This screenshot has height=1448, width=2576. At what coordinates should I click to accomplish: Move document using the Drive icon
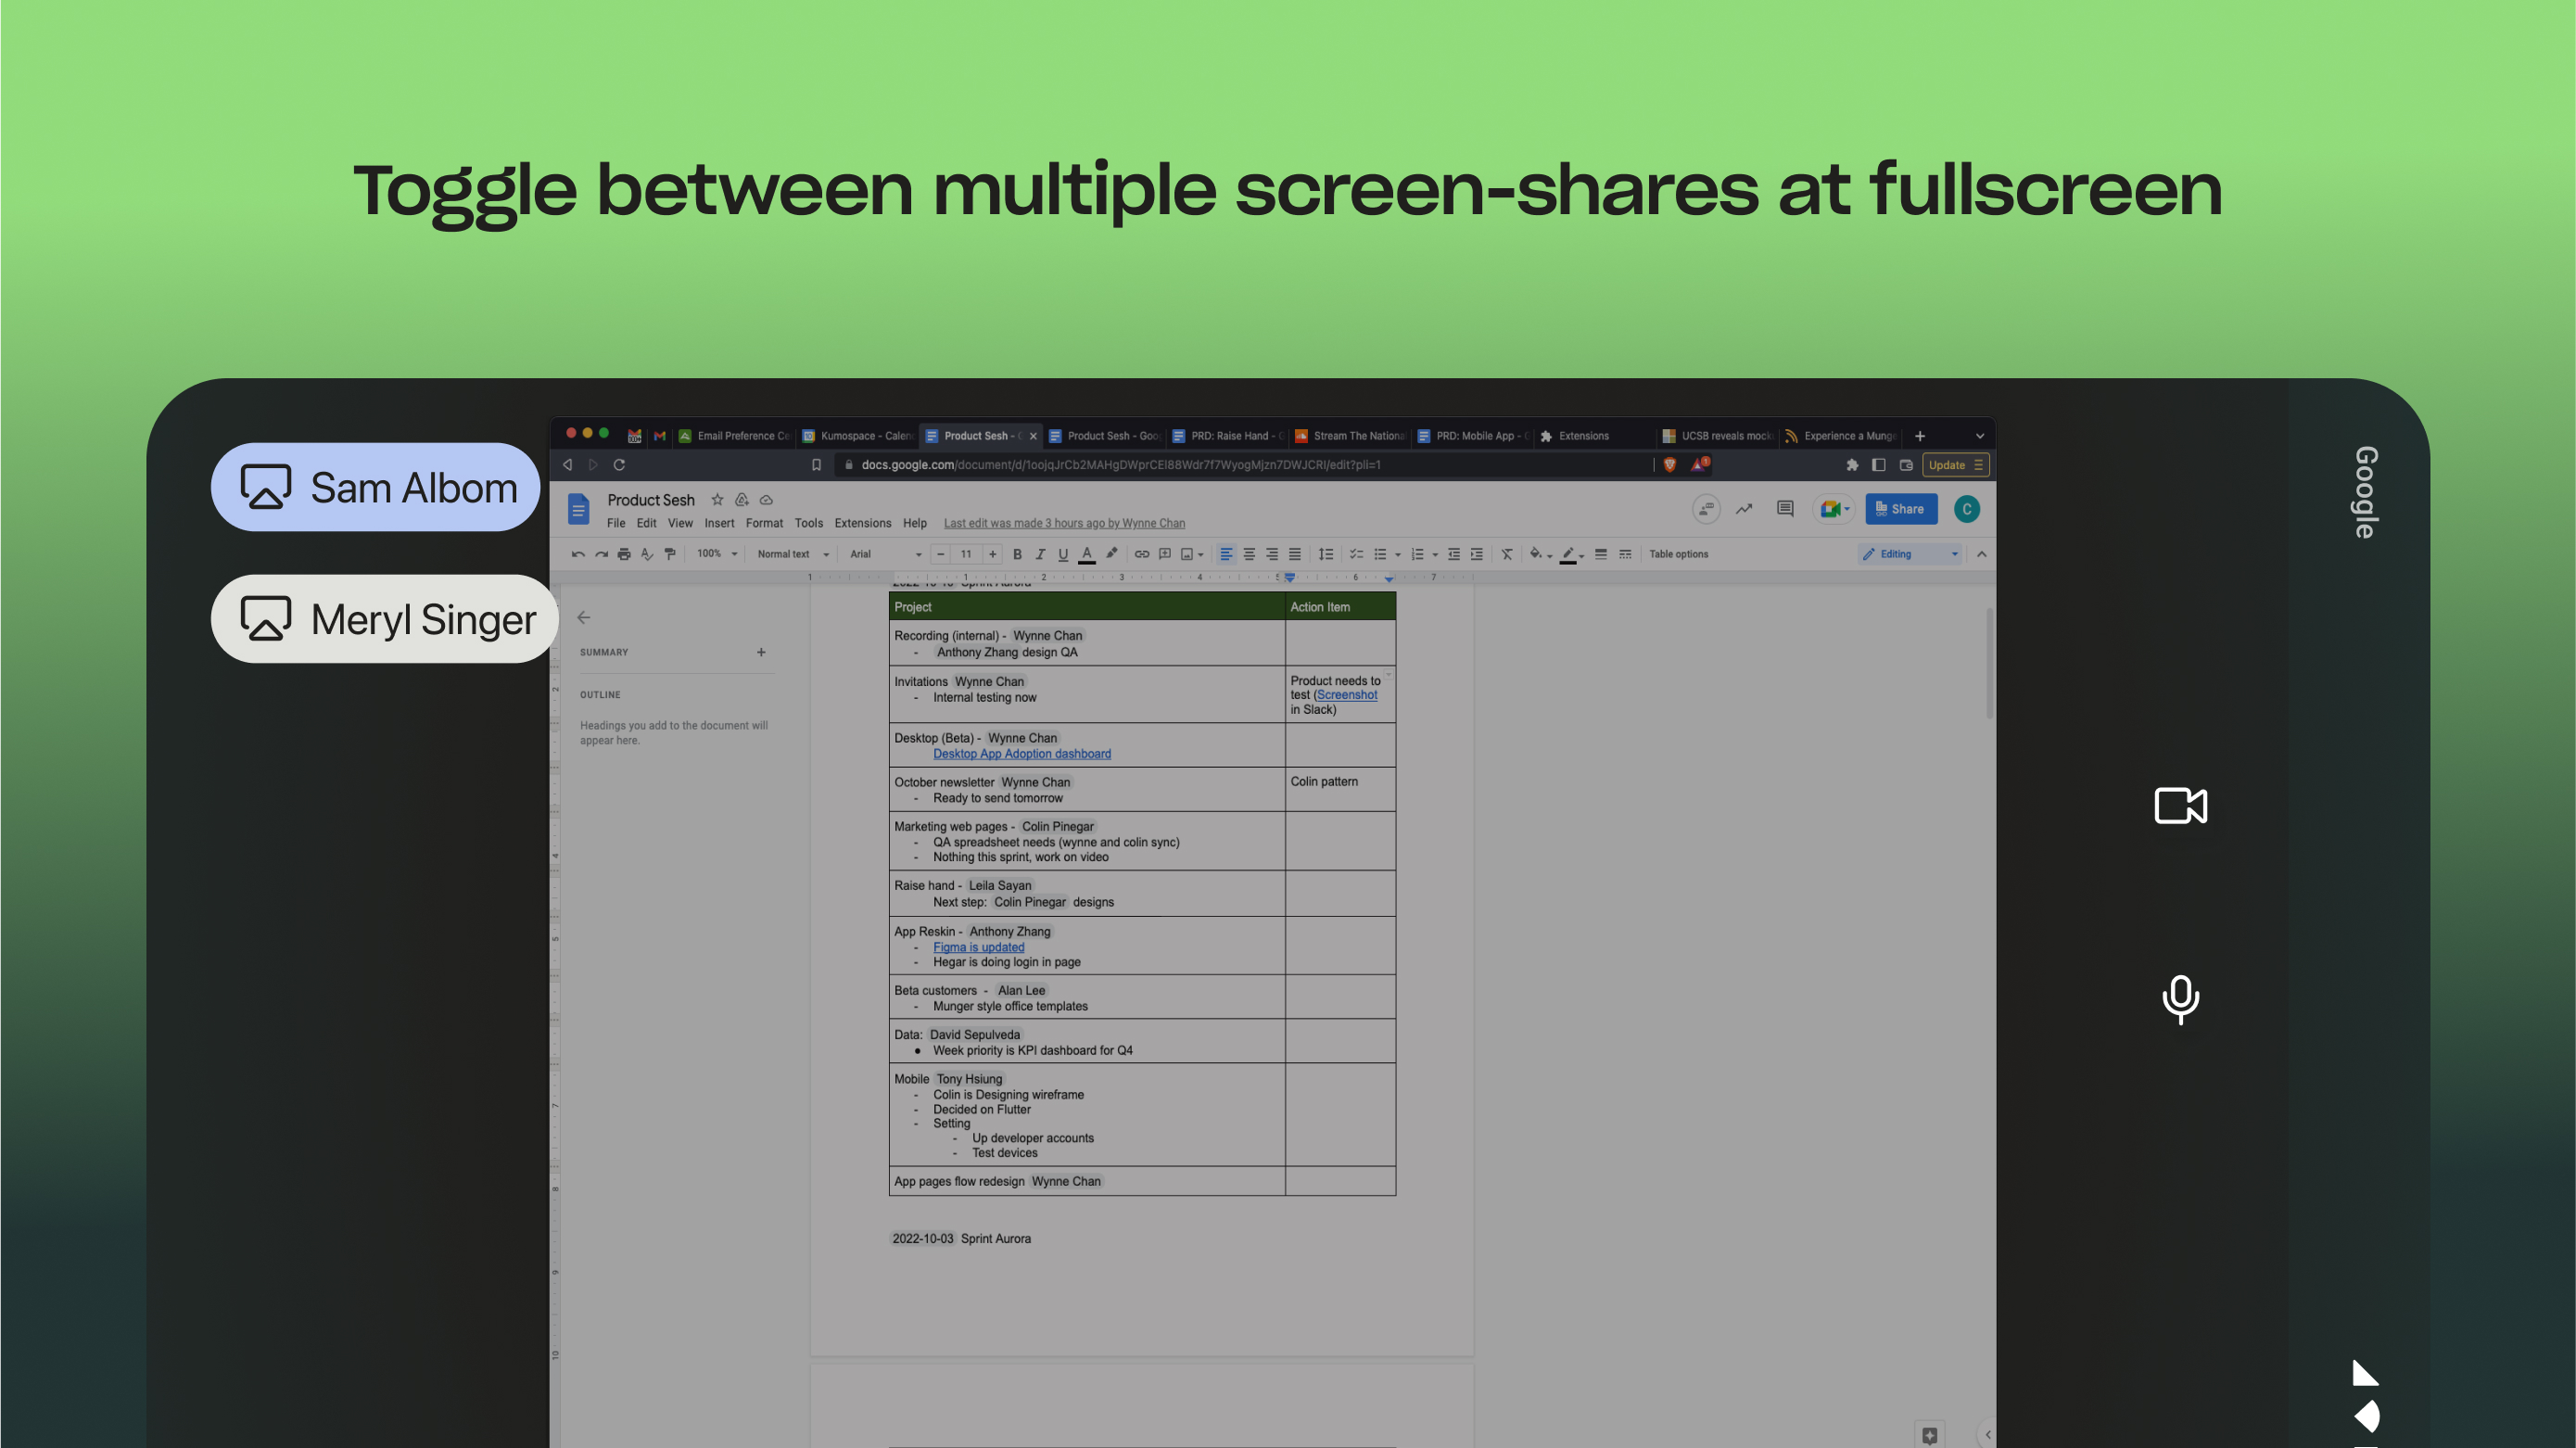pyautogui.click(x=742, y=500)
